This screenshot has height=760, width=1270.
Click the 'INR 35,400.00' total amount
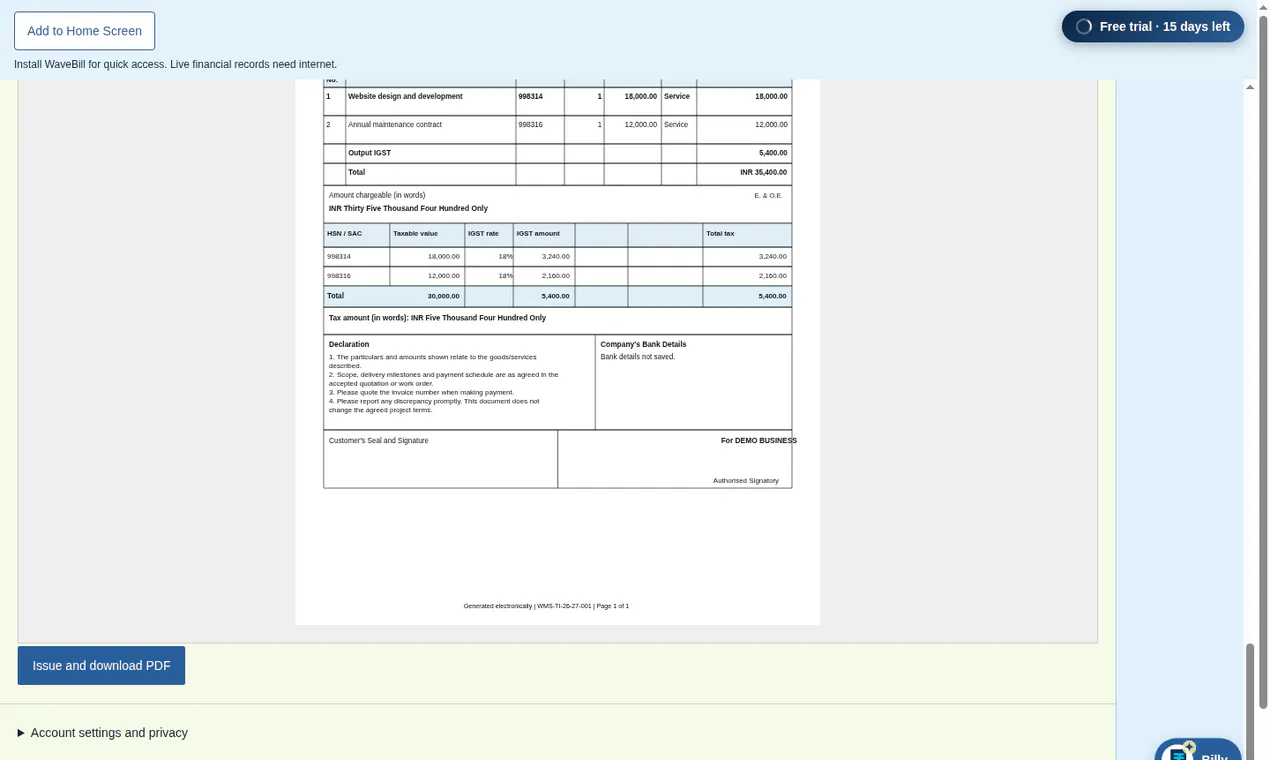click(x=763, y=172)
